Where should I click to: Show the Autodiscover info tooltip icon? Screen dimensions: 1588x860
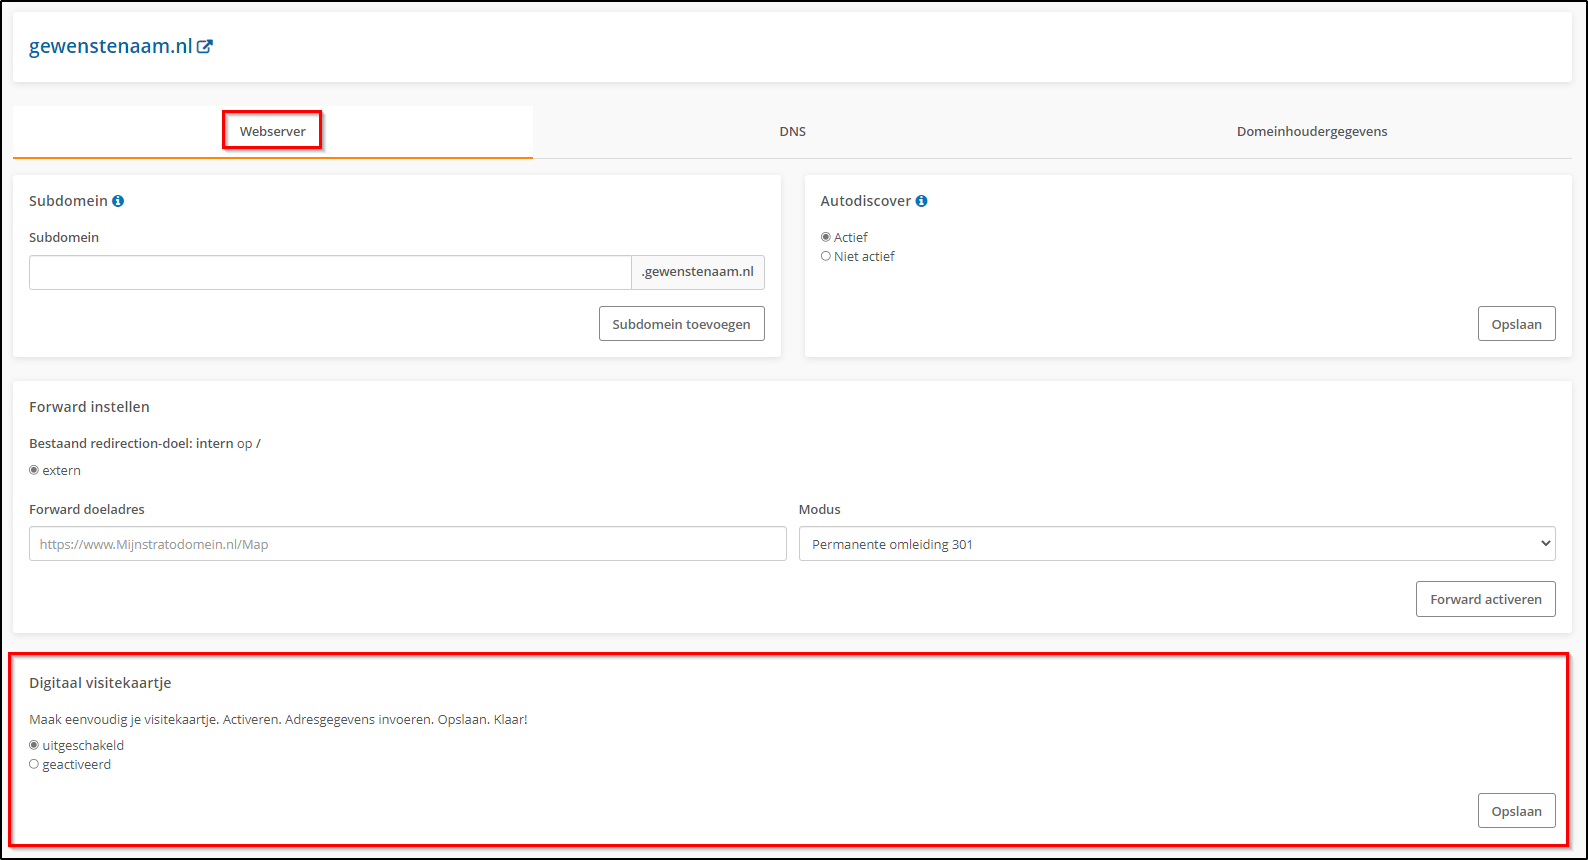pyautogui.click(x=921, y=201)
